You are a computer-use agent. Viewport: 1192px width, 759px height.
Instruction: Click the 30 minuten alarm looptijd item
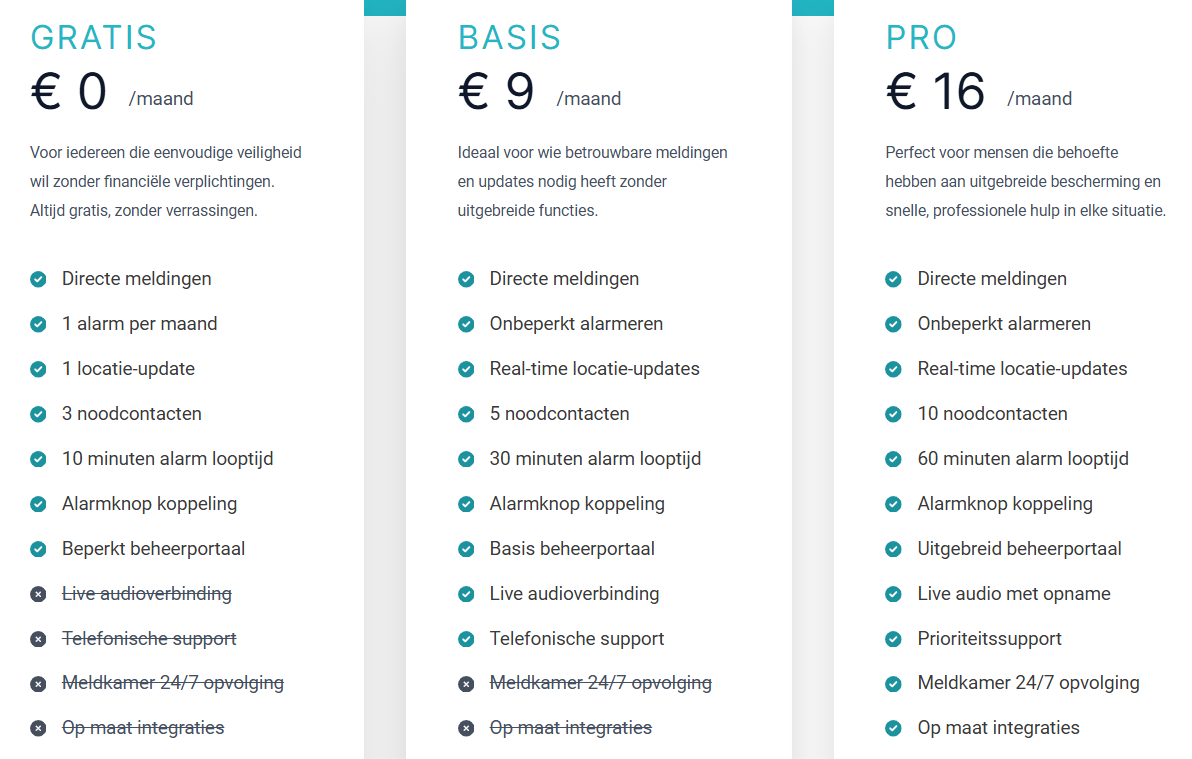(595, 459)
